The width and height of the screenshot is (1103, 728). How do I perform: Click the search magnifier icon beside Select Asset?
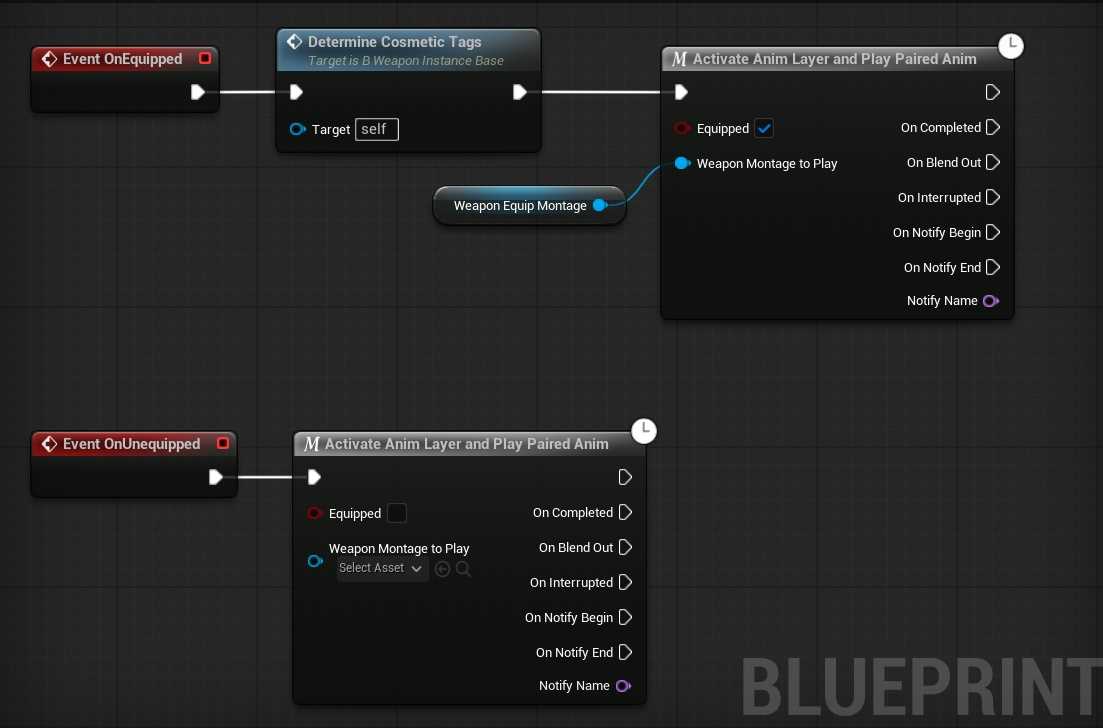click(x=464, y=569)
